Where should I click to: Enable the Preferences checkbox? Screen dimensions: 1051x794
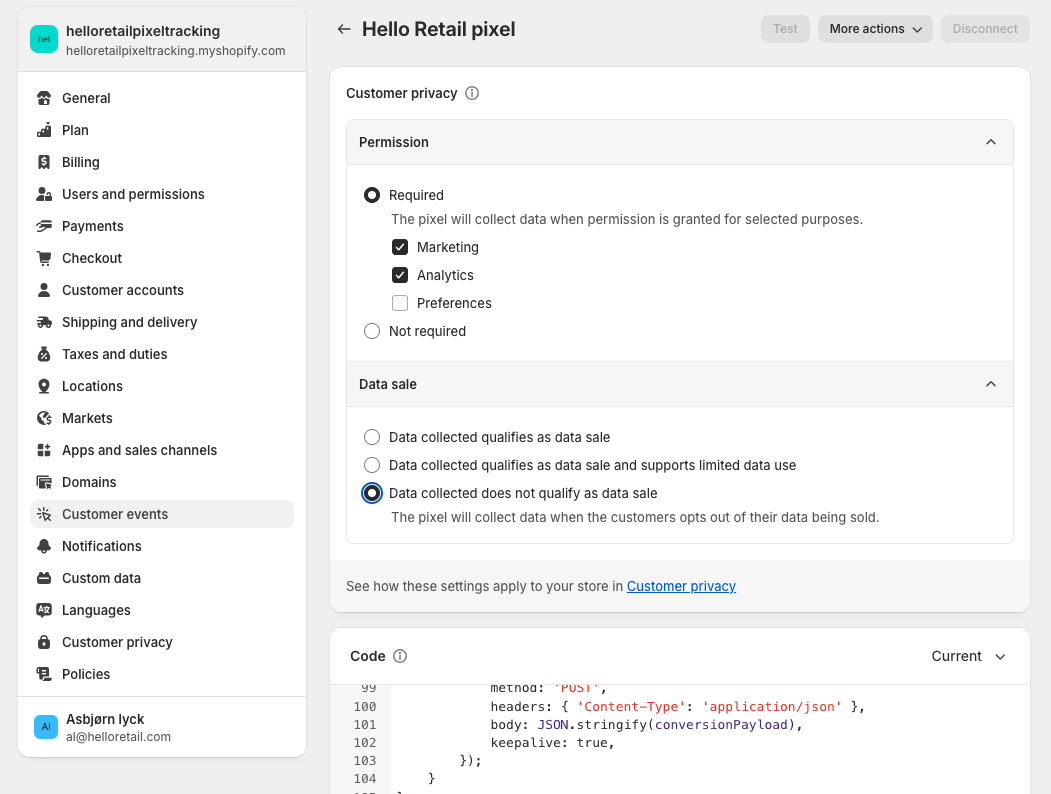pos(400,303)
